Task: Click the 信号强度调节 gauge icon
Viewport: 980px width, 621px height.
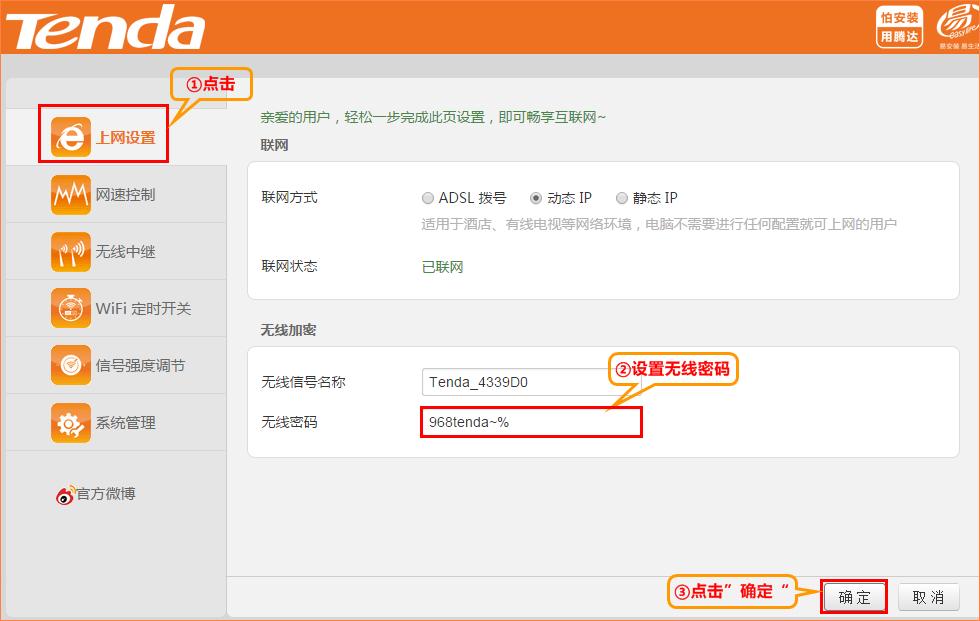Action: click(71, 365)
